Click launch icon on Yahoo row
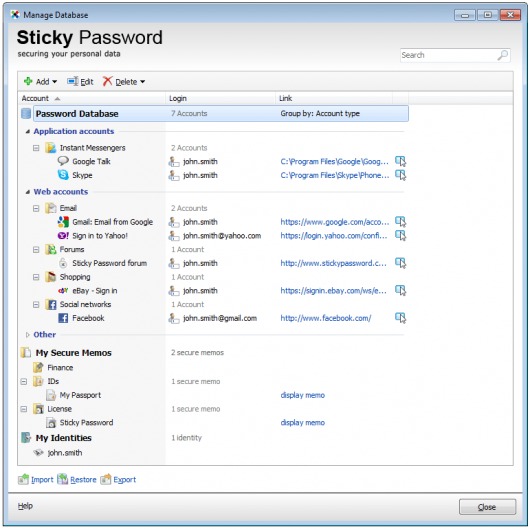This screenshot has height=529, width=530. [401, 236]
